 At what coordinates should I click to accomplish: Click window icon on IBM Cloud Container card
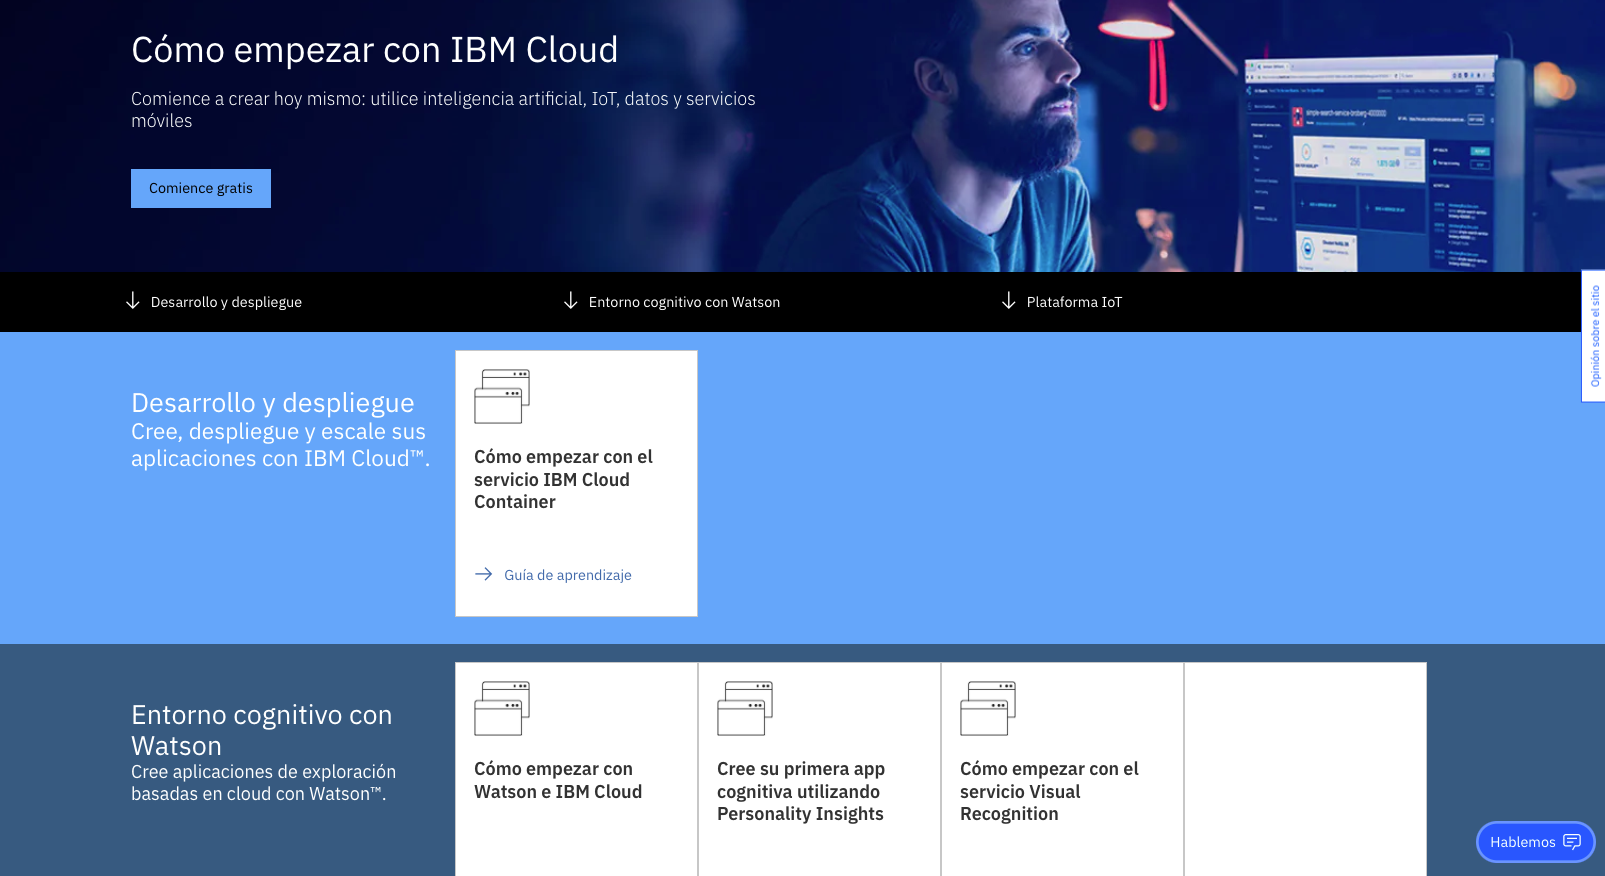click(x=502, y=396)
